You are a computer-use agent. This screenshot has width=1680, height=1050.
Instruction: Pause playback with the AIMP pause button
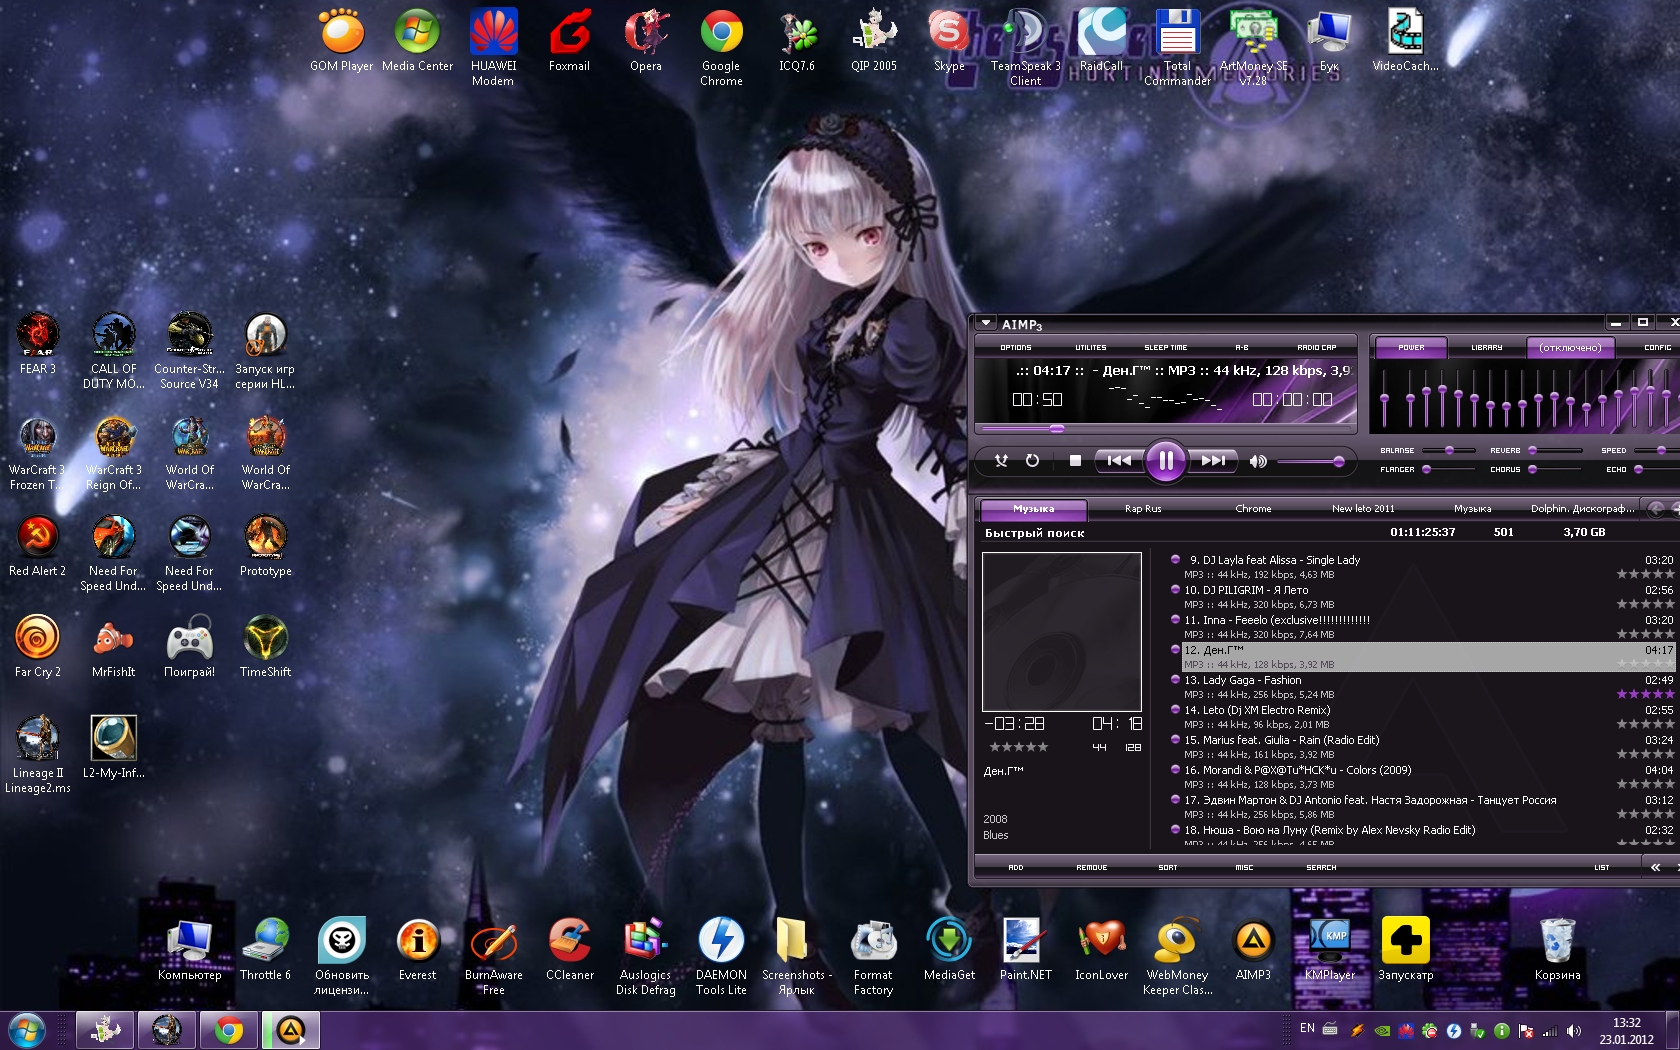pos(1165,461)
